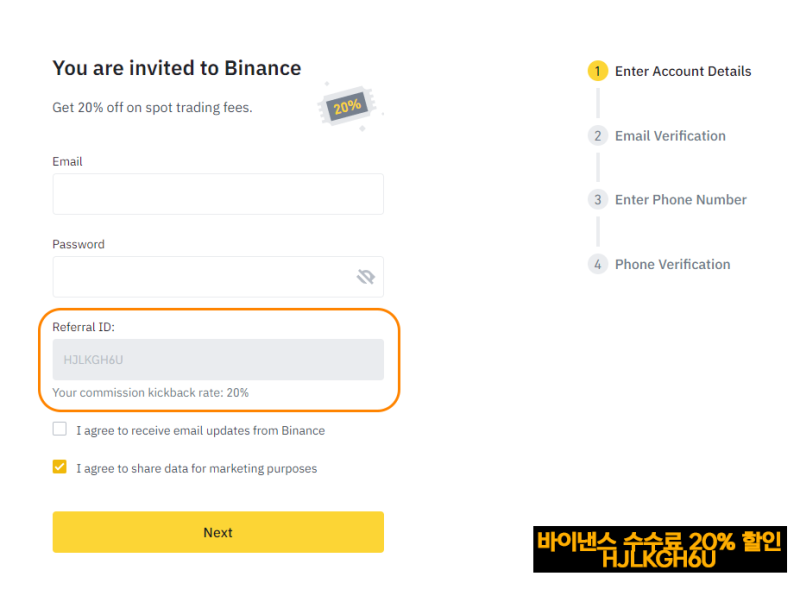Select Enter Account Details step label
Screen dimensions: 800x589
(683, 71)
